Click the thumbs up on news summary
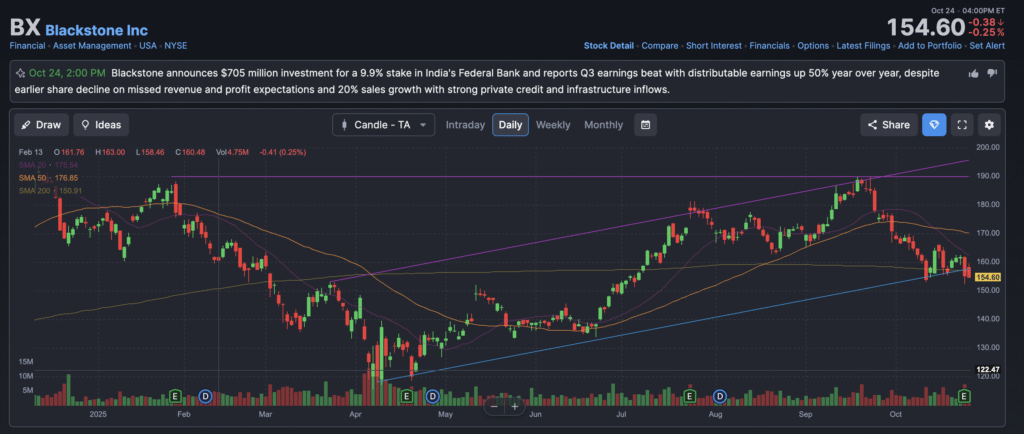1024x434 pixels. click(974, 73)
